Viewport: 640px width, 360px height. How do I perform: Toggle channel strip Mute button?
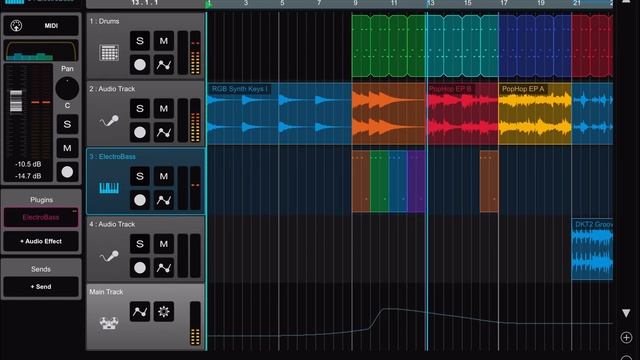(67, 148)
